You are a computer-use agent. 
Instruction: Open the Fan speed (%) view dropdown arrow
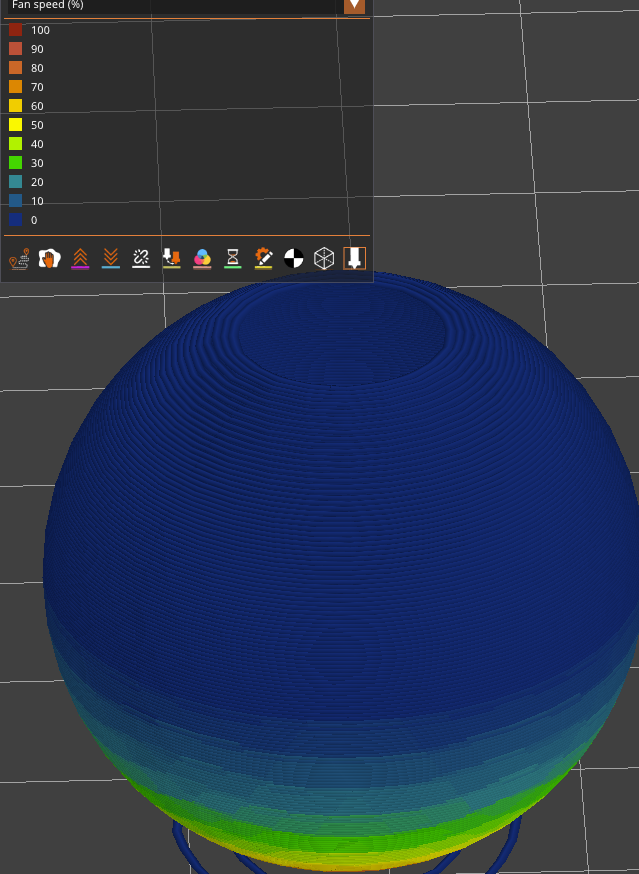354,5
